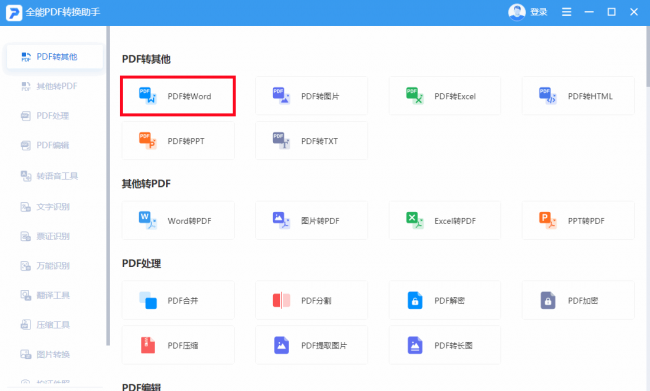Click the 图片转PDF card icon
The height and width of the screenshot is (391, 650).
(x=281, y=220)
